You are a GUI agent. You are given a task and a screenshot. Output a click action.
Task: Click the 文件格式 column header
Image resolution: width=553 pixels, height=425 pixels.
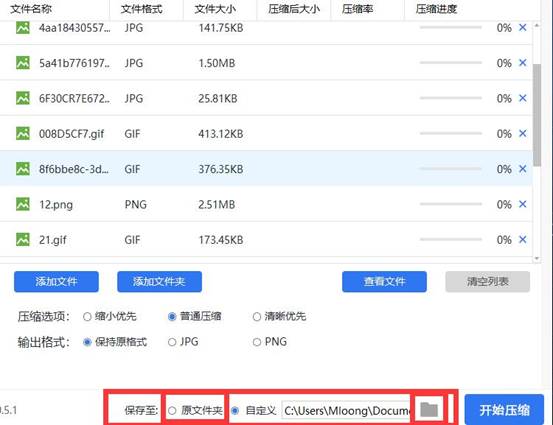click(142, 9)
